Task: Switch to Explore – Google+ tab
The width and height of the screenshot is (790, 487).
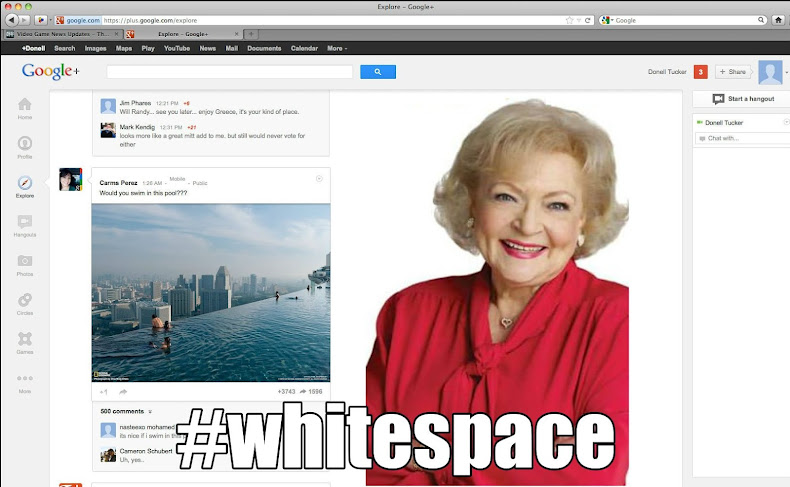Action: 183,34
